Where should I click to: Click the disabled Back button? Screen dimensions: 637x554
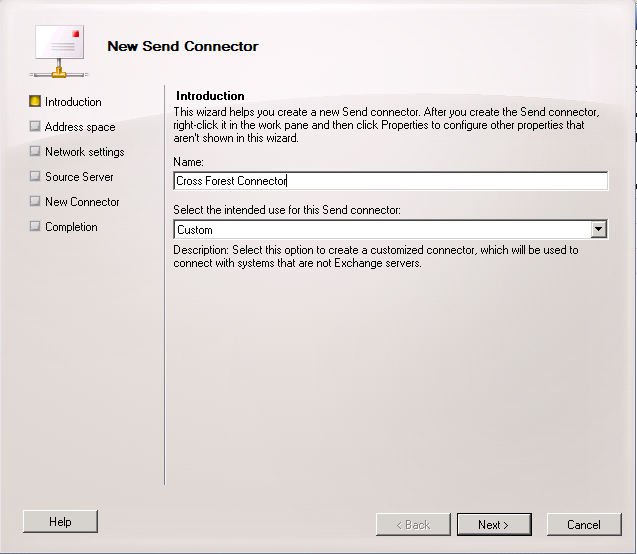pos(413,524)
